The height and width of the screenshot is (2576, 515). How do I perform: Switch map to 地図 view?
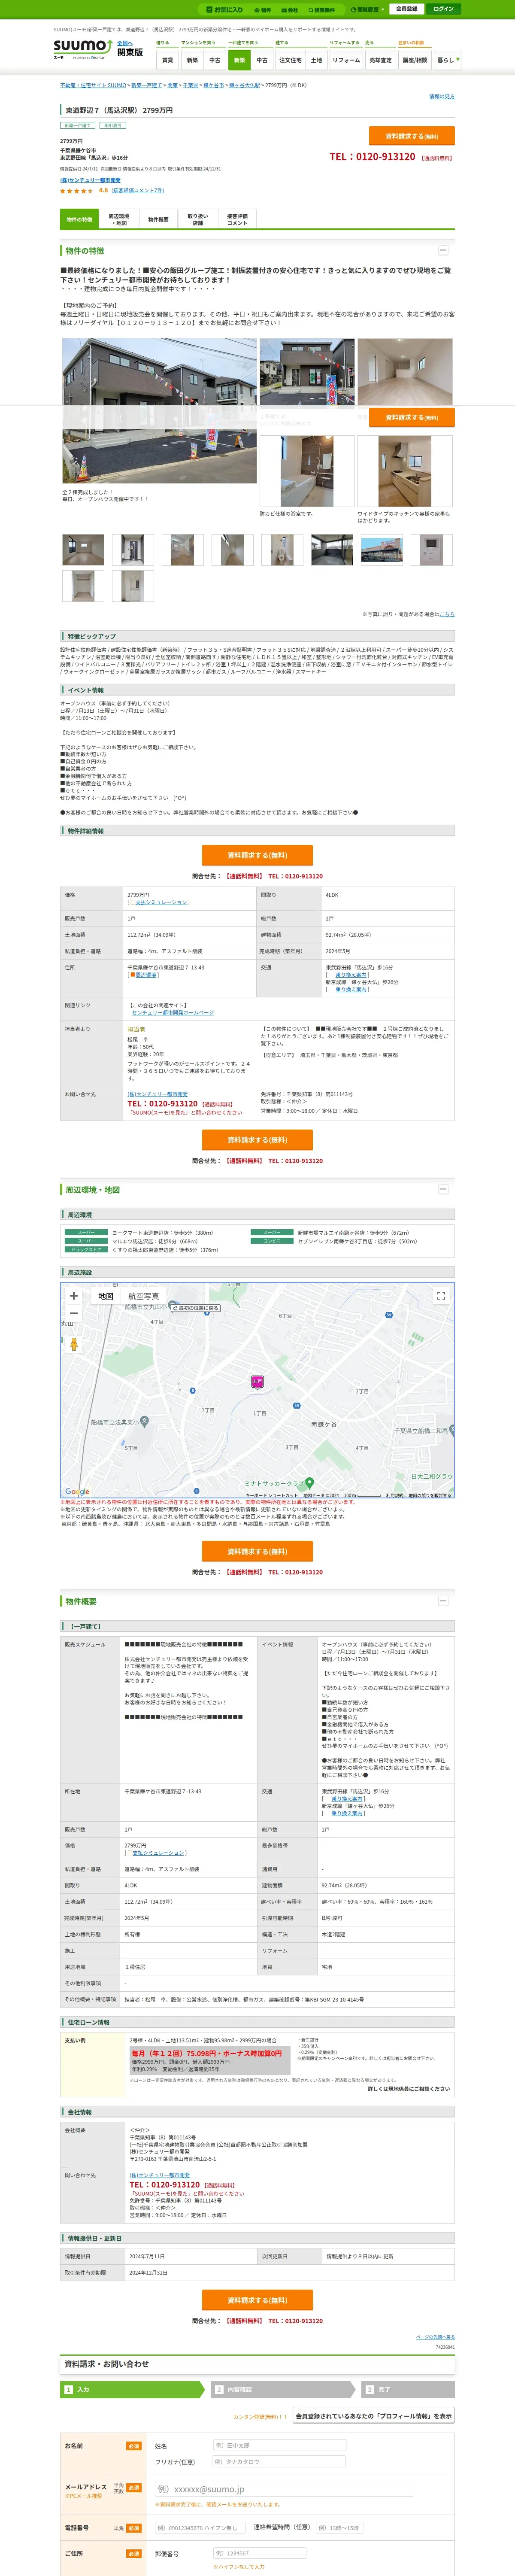(x=105, y=1296)
